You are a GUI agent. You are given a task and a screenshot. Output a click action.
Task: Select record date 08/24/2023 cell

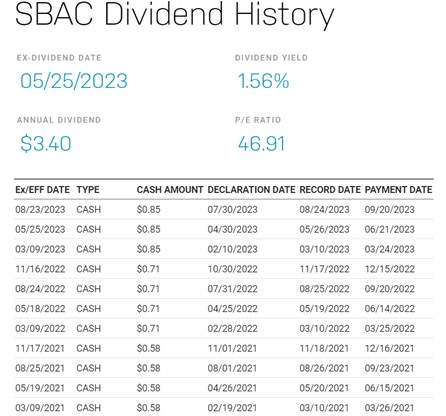[324, 210]
